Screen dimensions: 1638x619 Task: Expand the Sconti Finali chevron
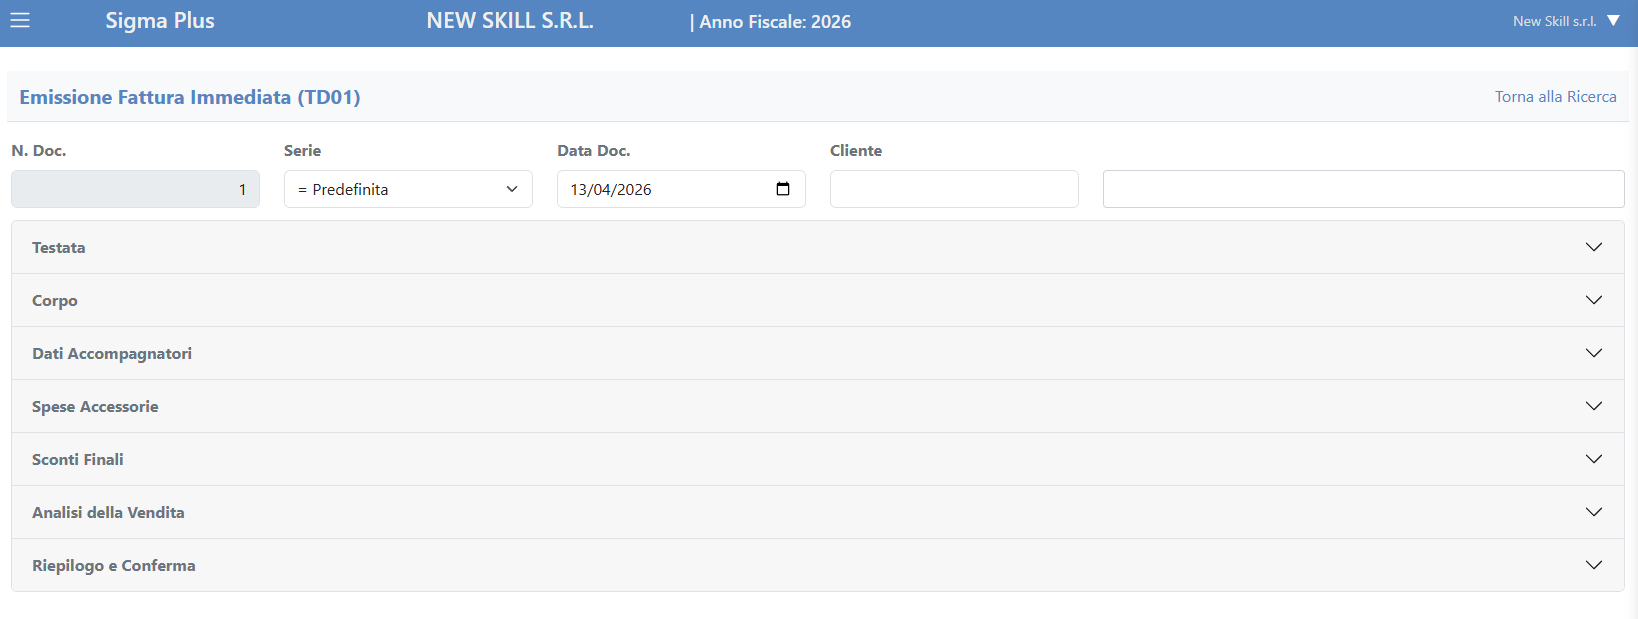coord(1593,459)
